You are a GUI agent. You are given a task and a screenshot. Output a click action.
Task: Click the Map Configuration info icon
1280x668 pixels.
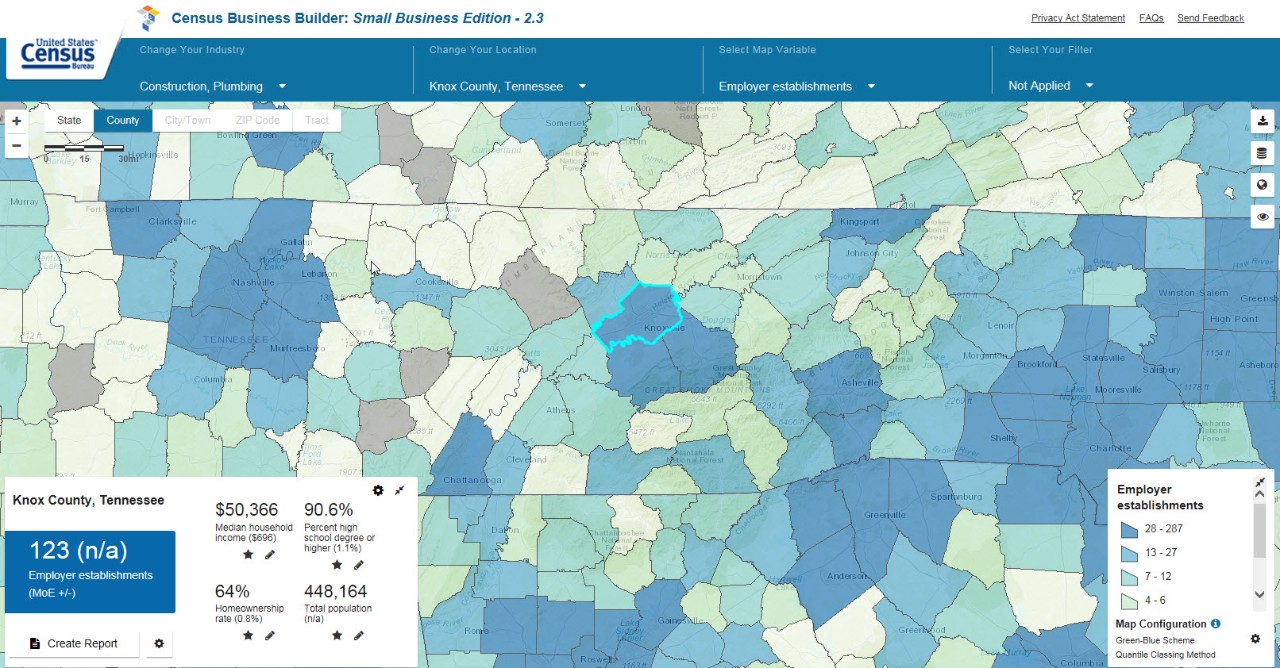[1215, 624]
